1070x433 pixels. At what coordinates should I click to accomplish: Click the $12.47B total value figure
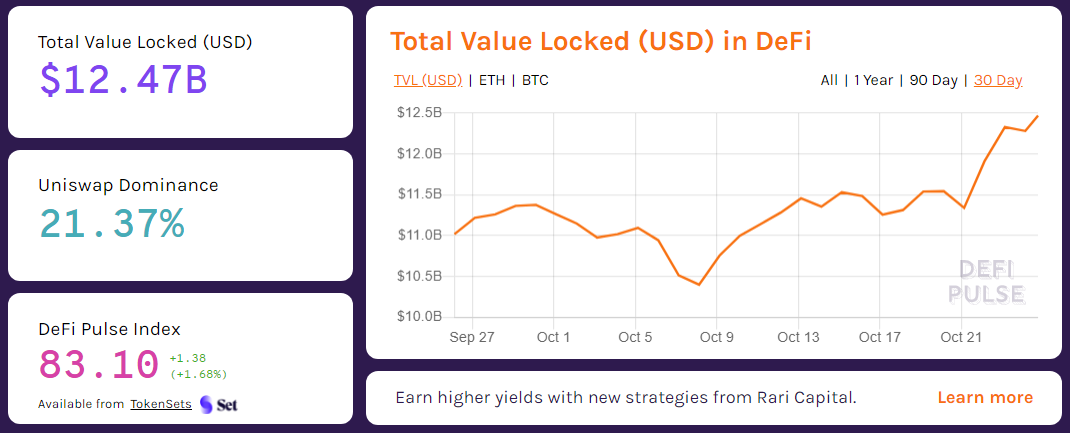click(x=123, y=79)
